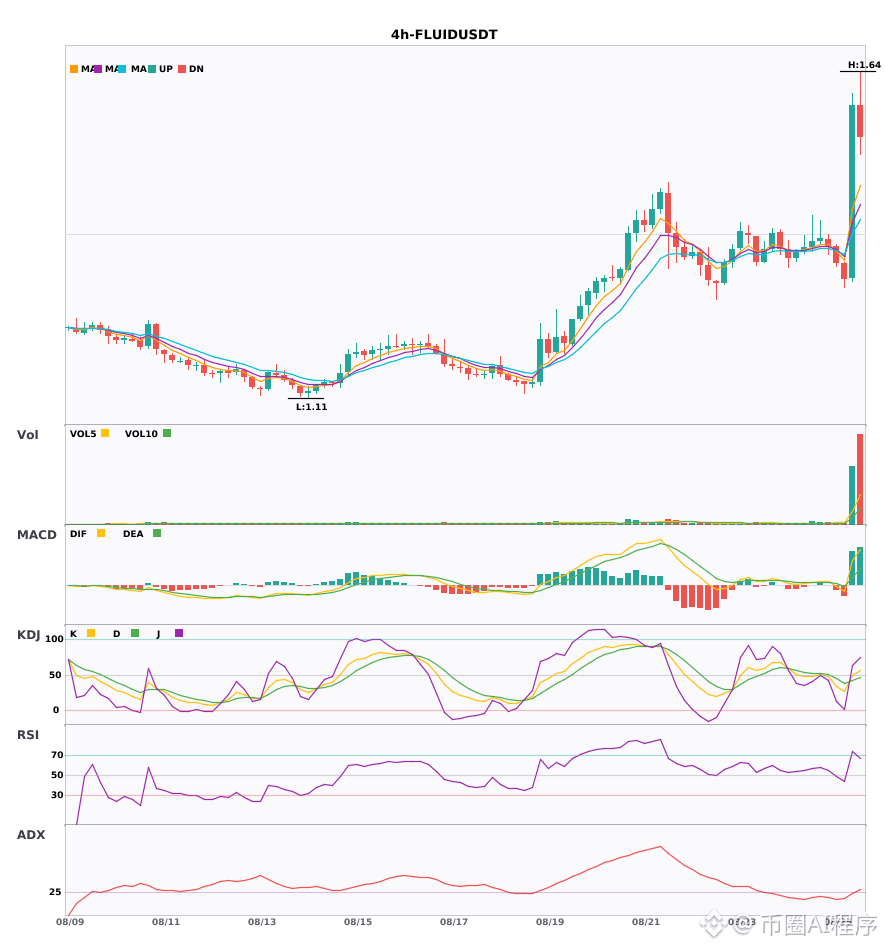The width and height of the screenshot is (885, 950).
Task: Click the teal UP legend swatch
Action: 152,69
